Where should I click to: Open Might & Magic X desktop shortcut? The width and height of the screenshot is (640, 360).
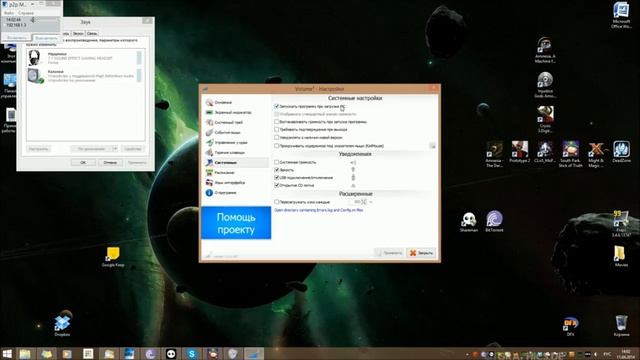tap(596, 154)
